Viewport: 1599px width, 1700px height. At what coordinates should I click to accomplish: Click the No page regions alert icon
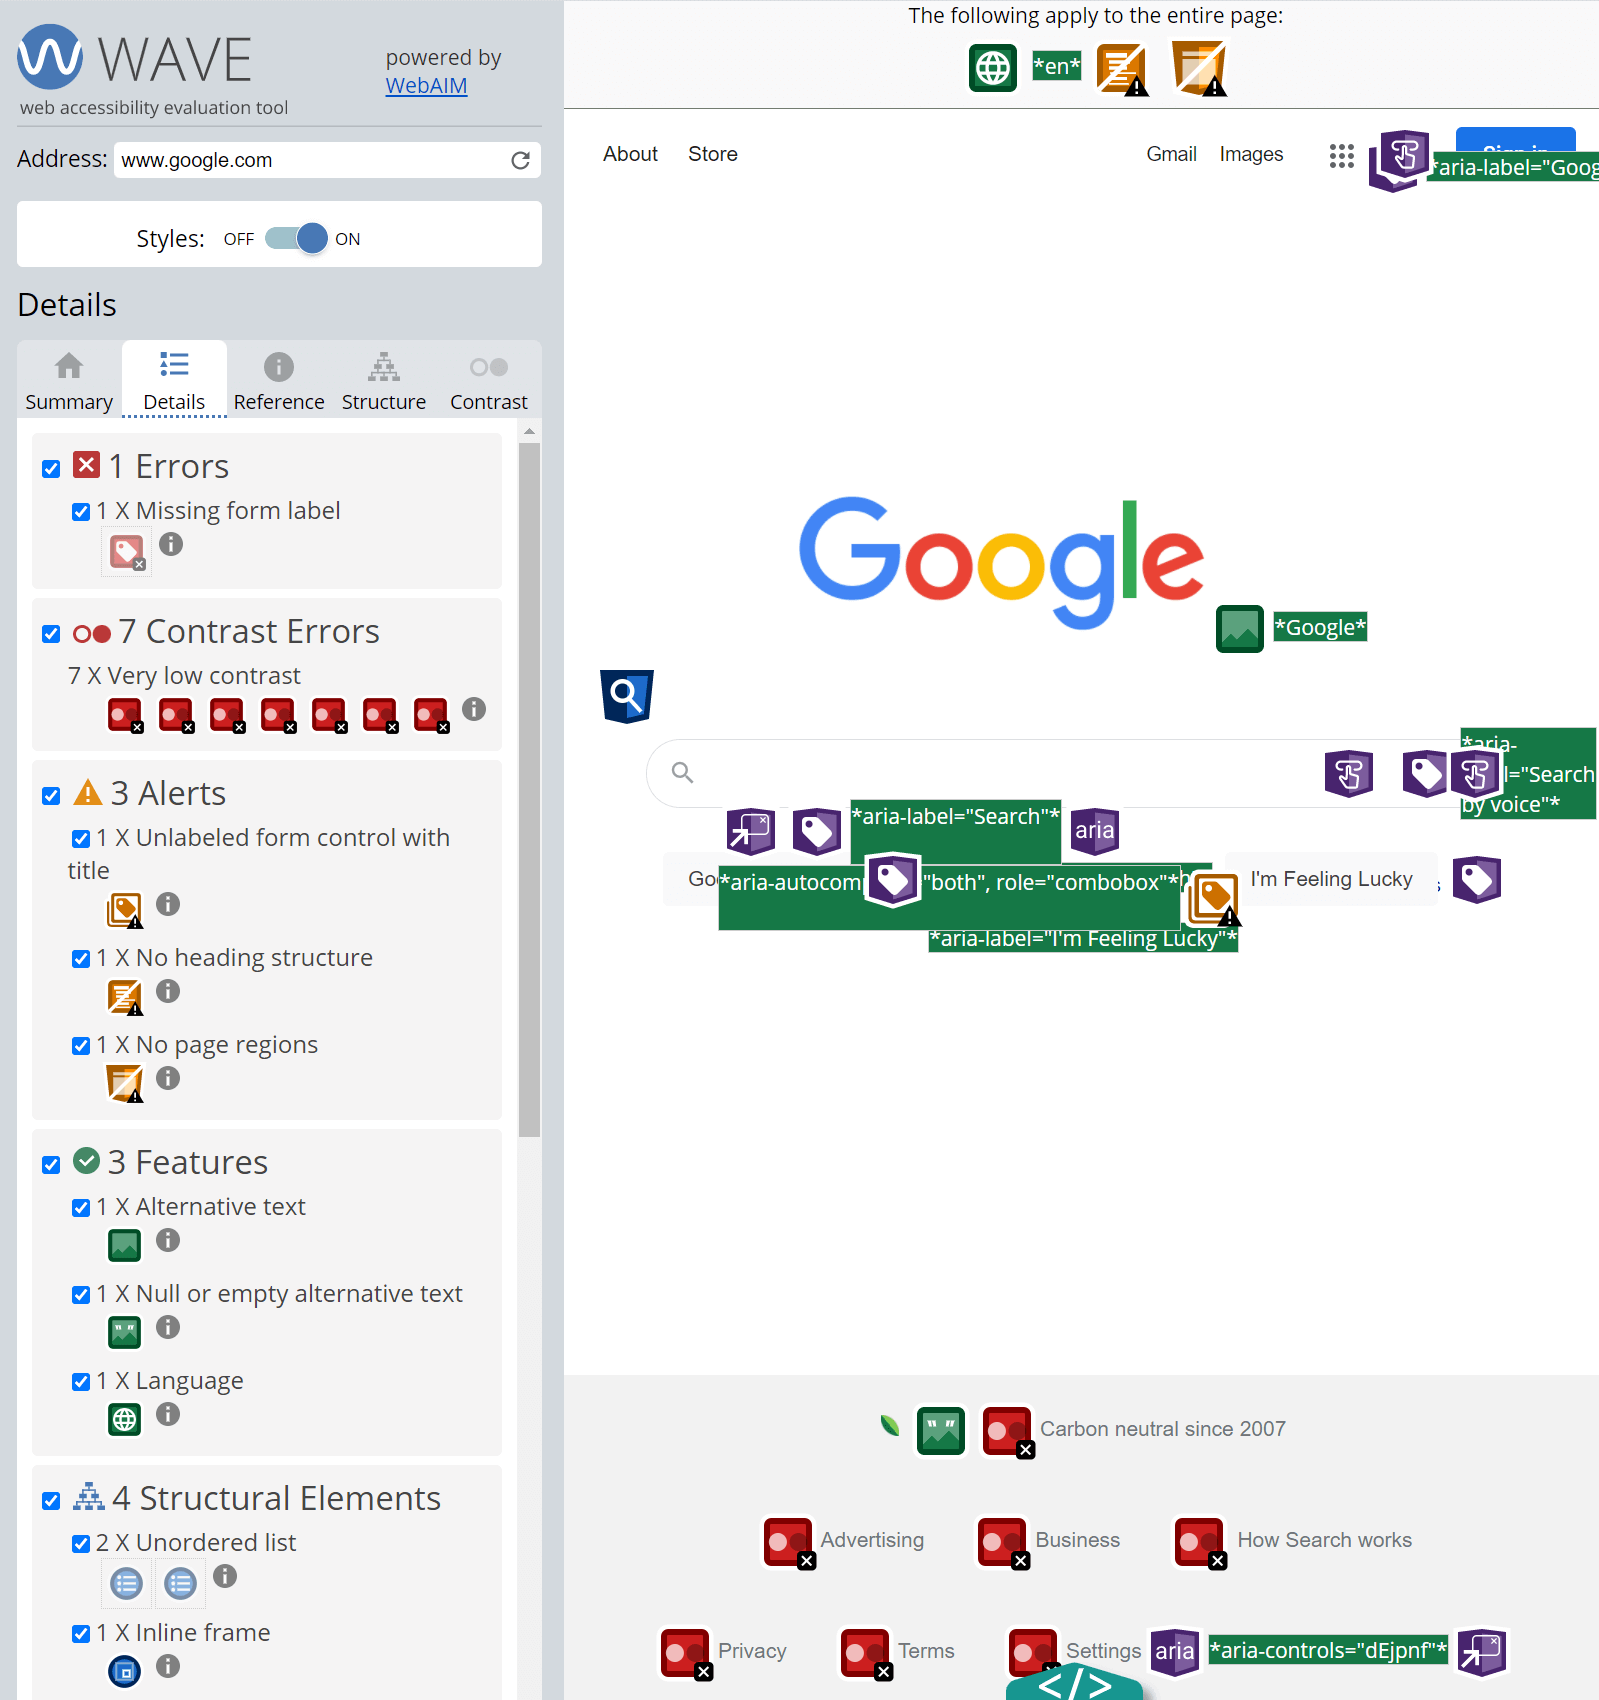[124, 1083]
